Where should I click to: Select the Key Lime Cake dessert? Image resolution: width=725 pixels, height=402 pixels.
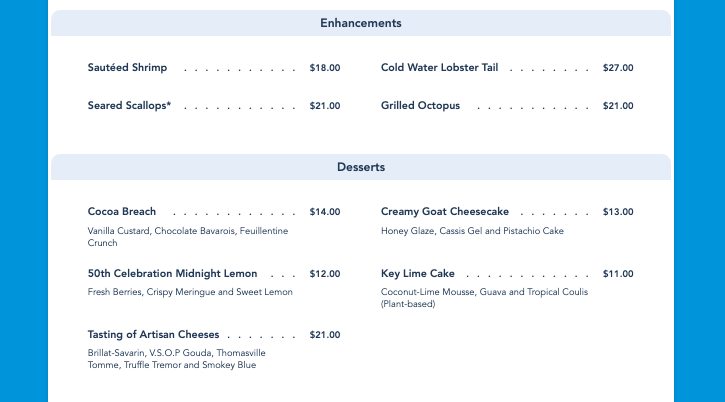click(x=418, y=273)
